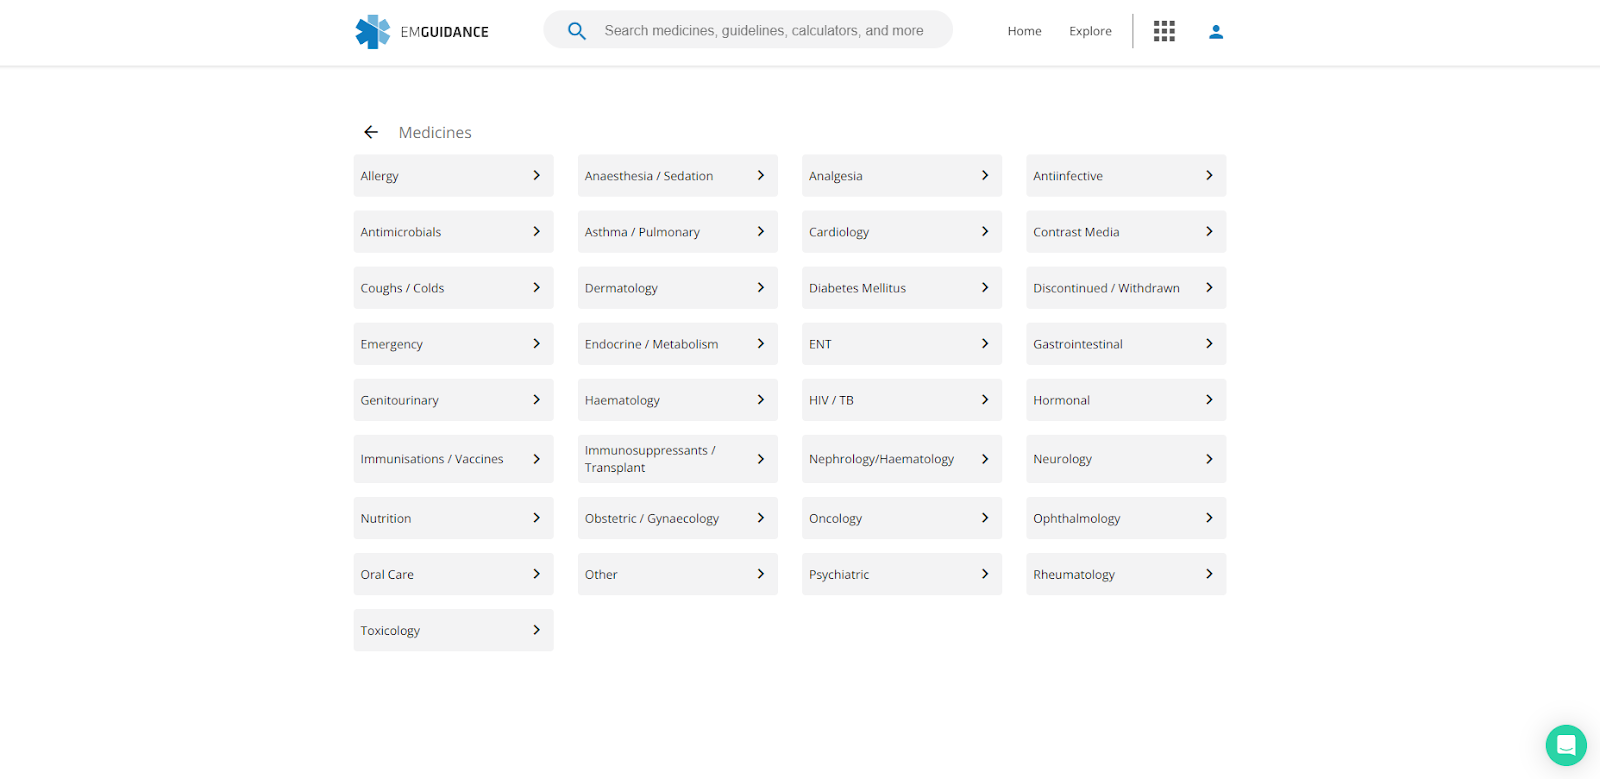Viewport: 1600px width, 779px height.
Task: Open the Allergy category chevron
Action: 537,175
